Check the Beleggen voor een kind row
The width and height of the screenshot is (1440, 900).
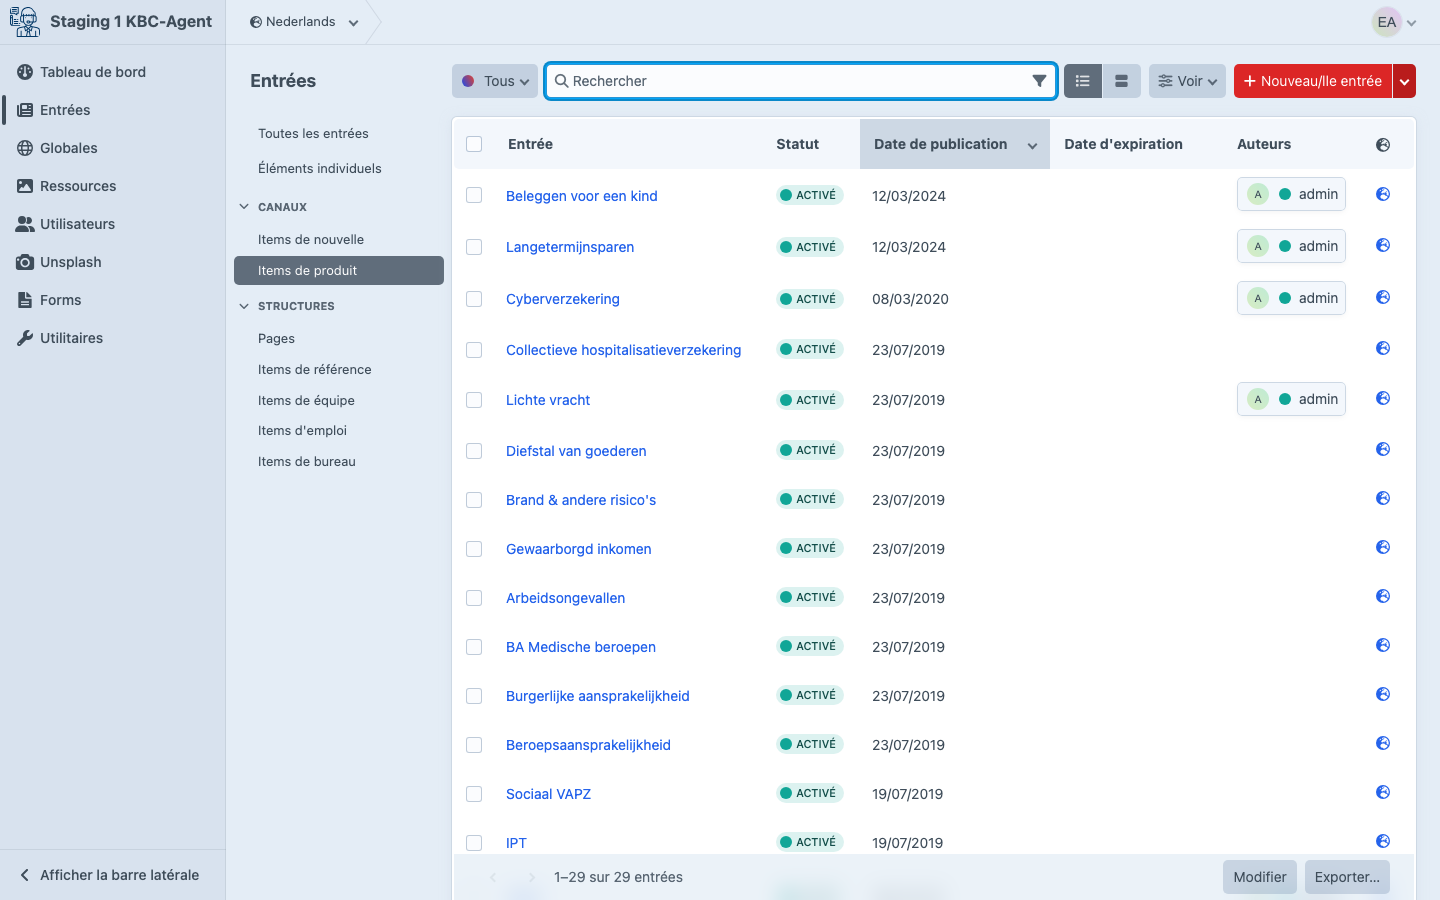[474, 196]
